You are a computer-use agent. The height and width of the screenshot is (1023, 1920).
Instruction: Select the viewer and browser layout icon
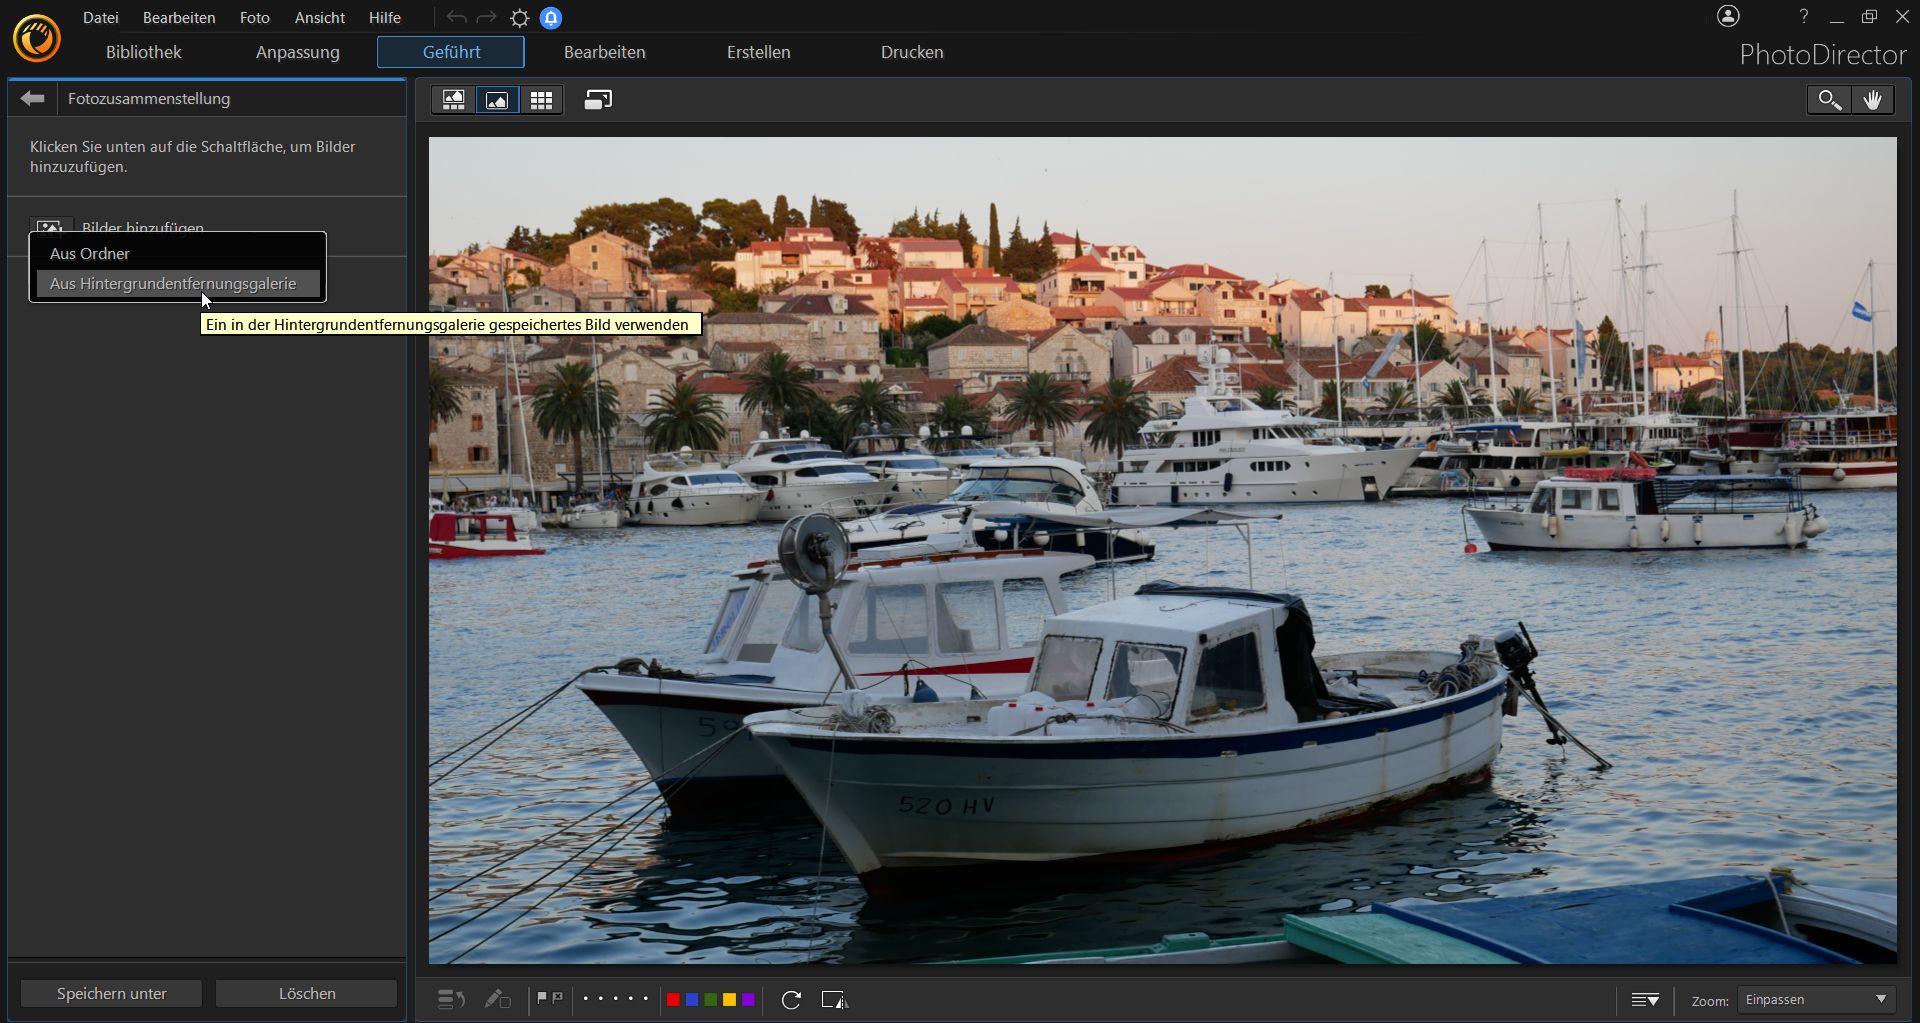454,100
